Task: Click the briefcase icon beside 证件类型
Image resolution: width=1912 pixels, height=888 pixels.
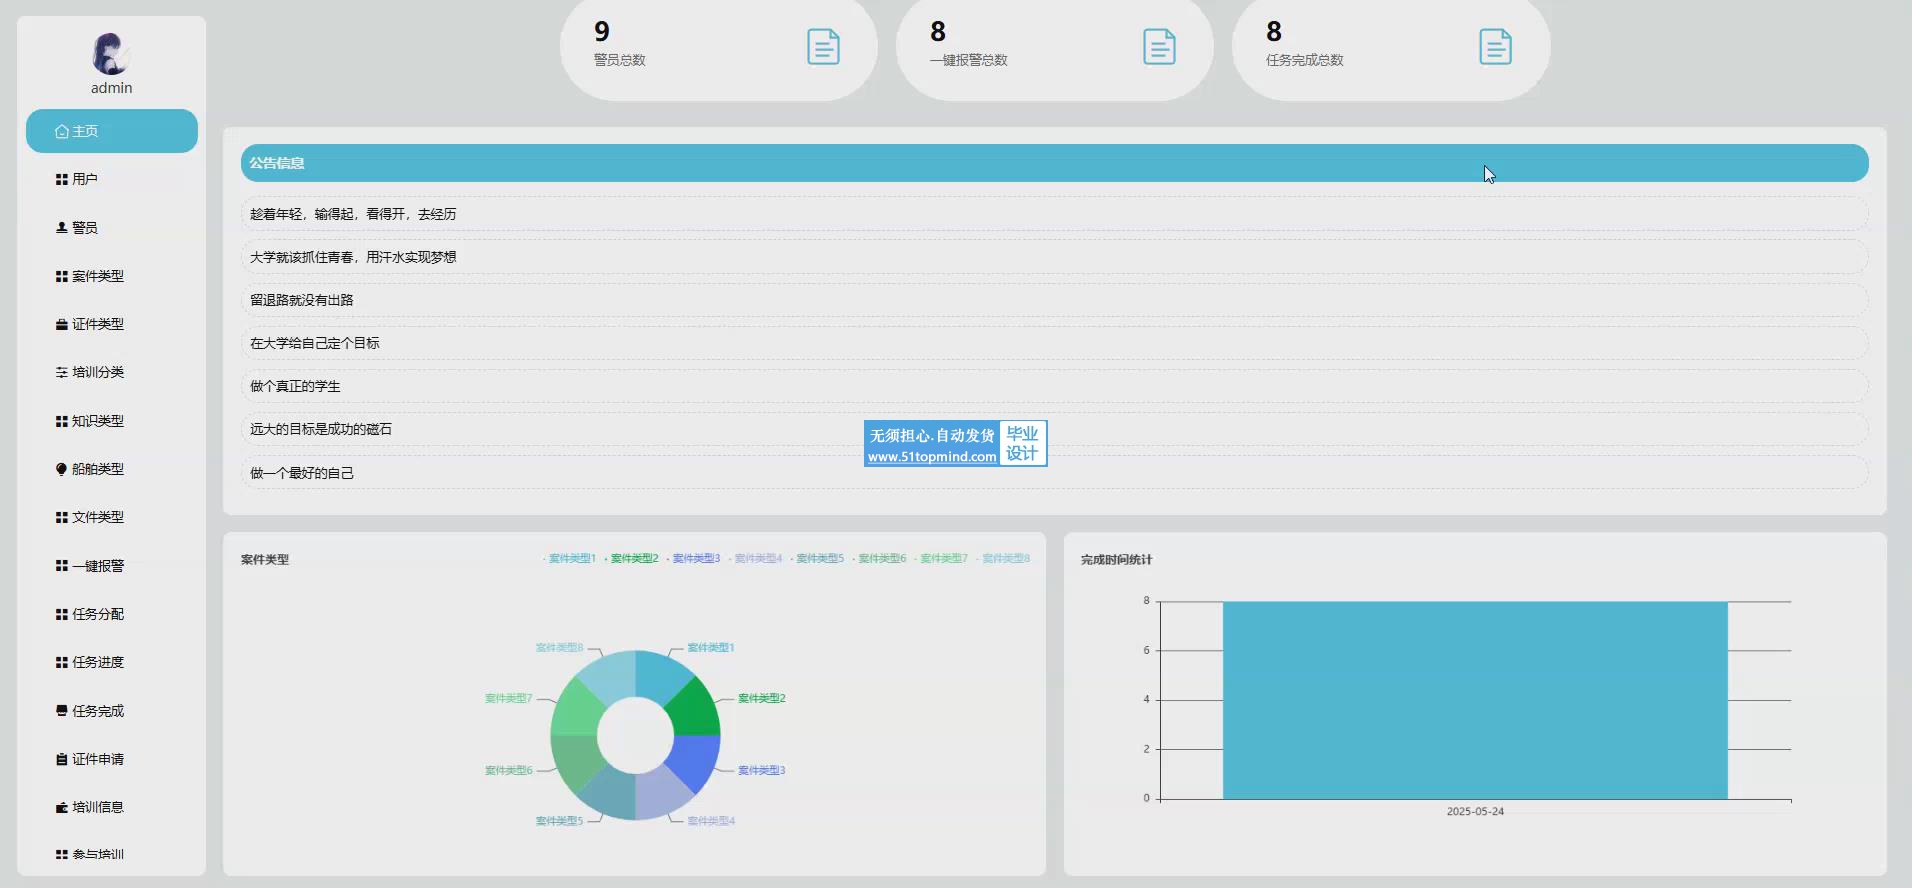Action: pyautogui.click(x=62, y=325)
